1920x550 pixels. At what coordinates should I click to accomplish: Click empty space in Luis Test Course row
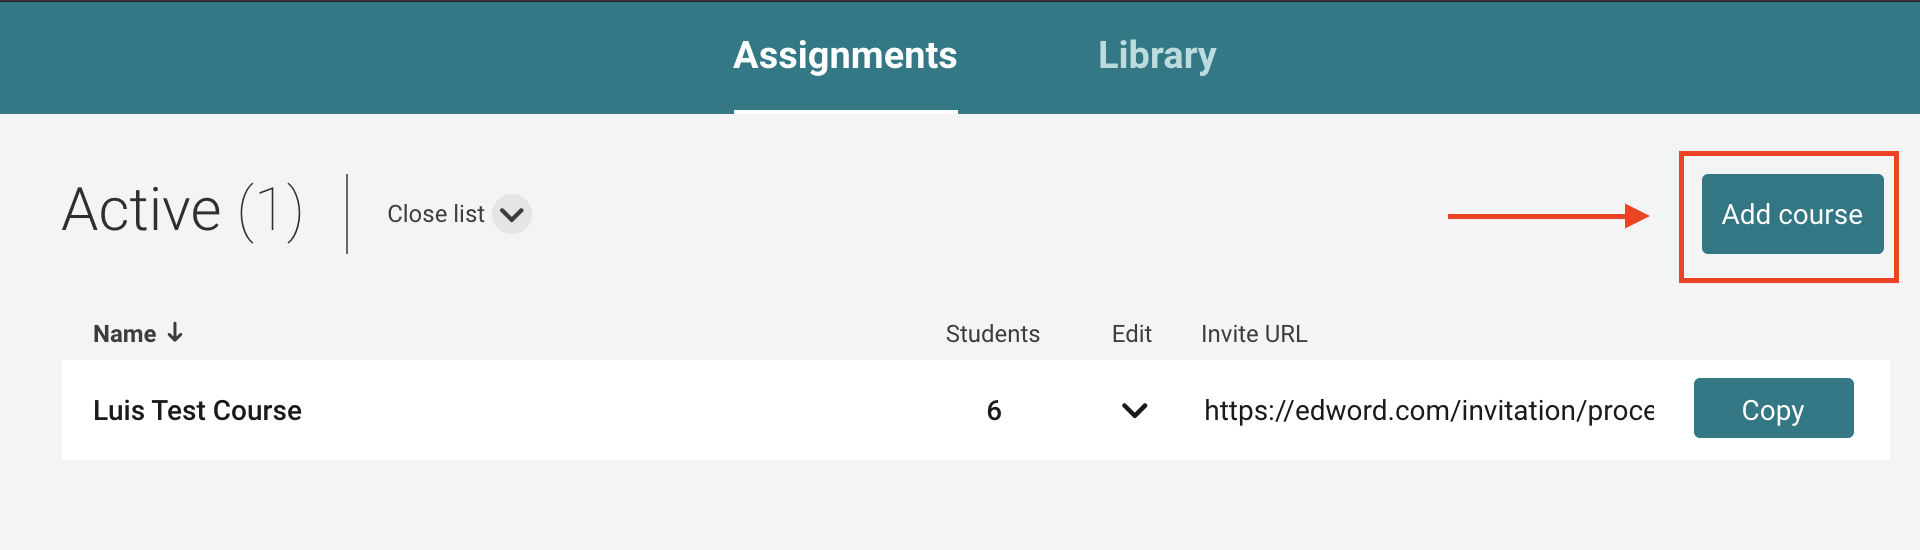point(620,410)
